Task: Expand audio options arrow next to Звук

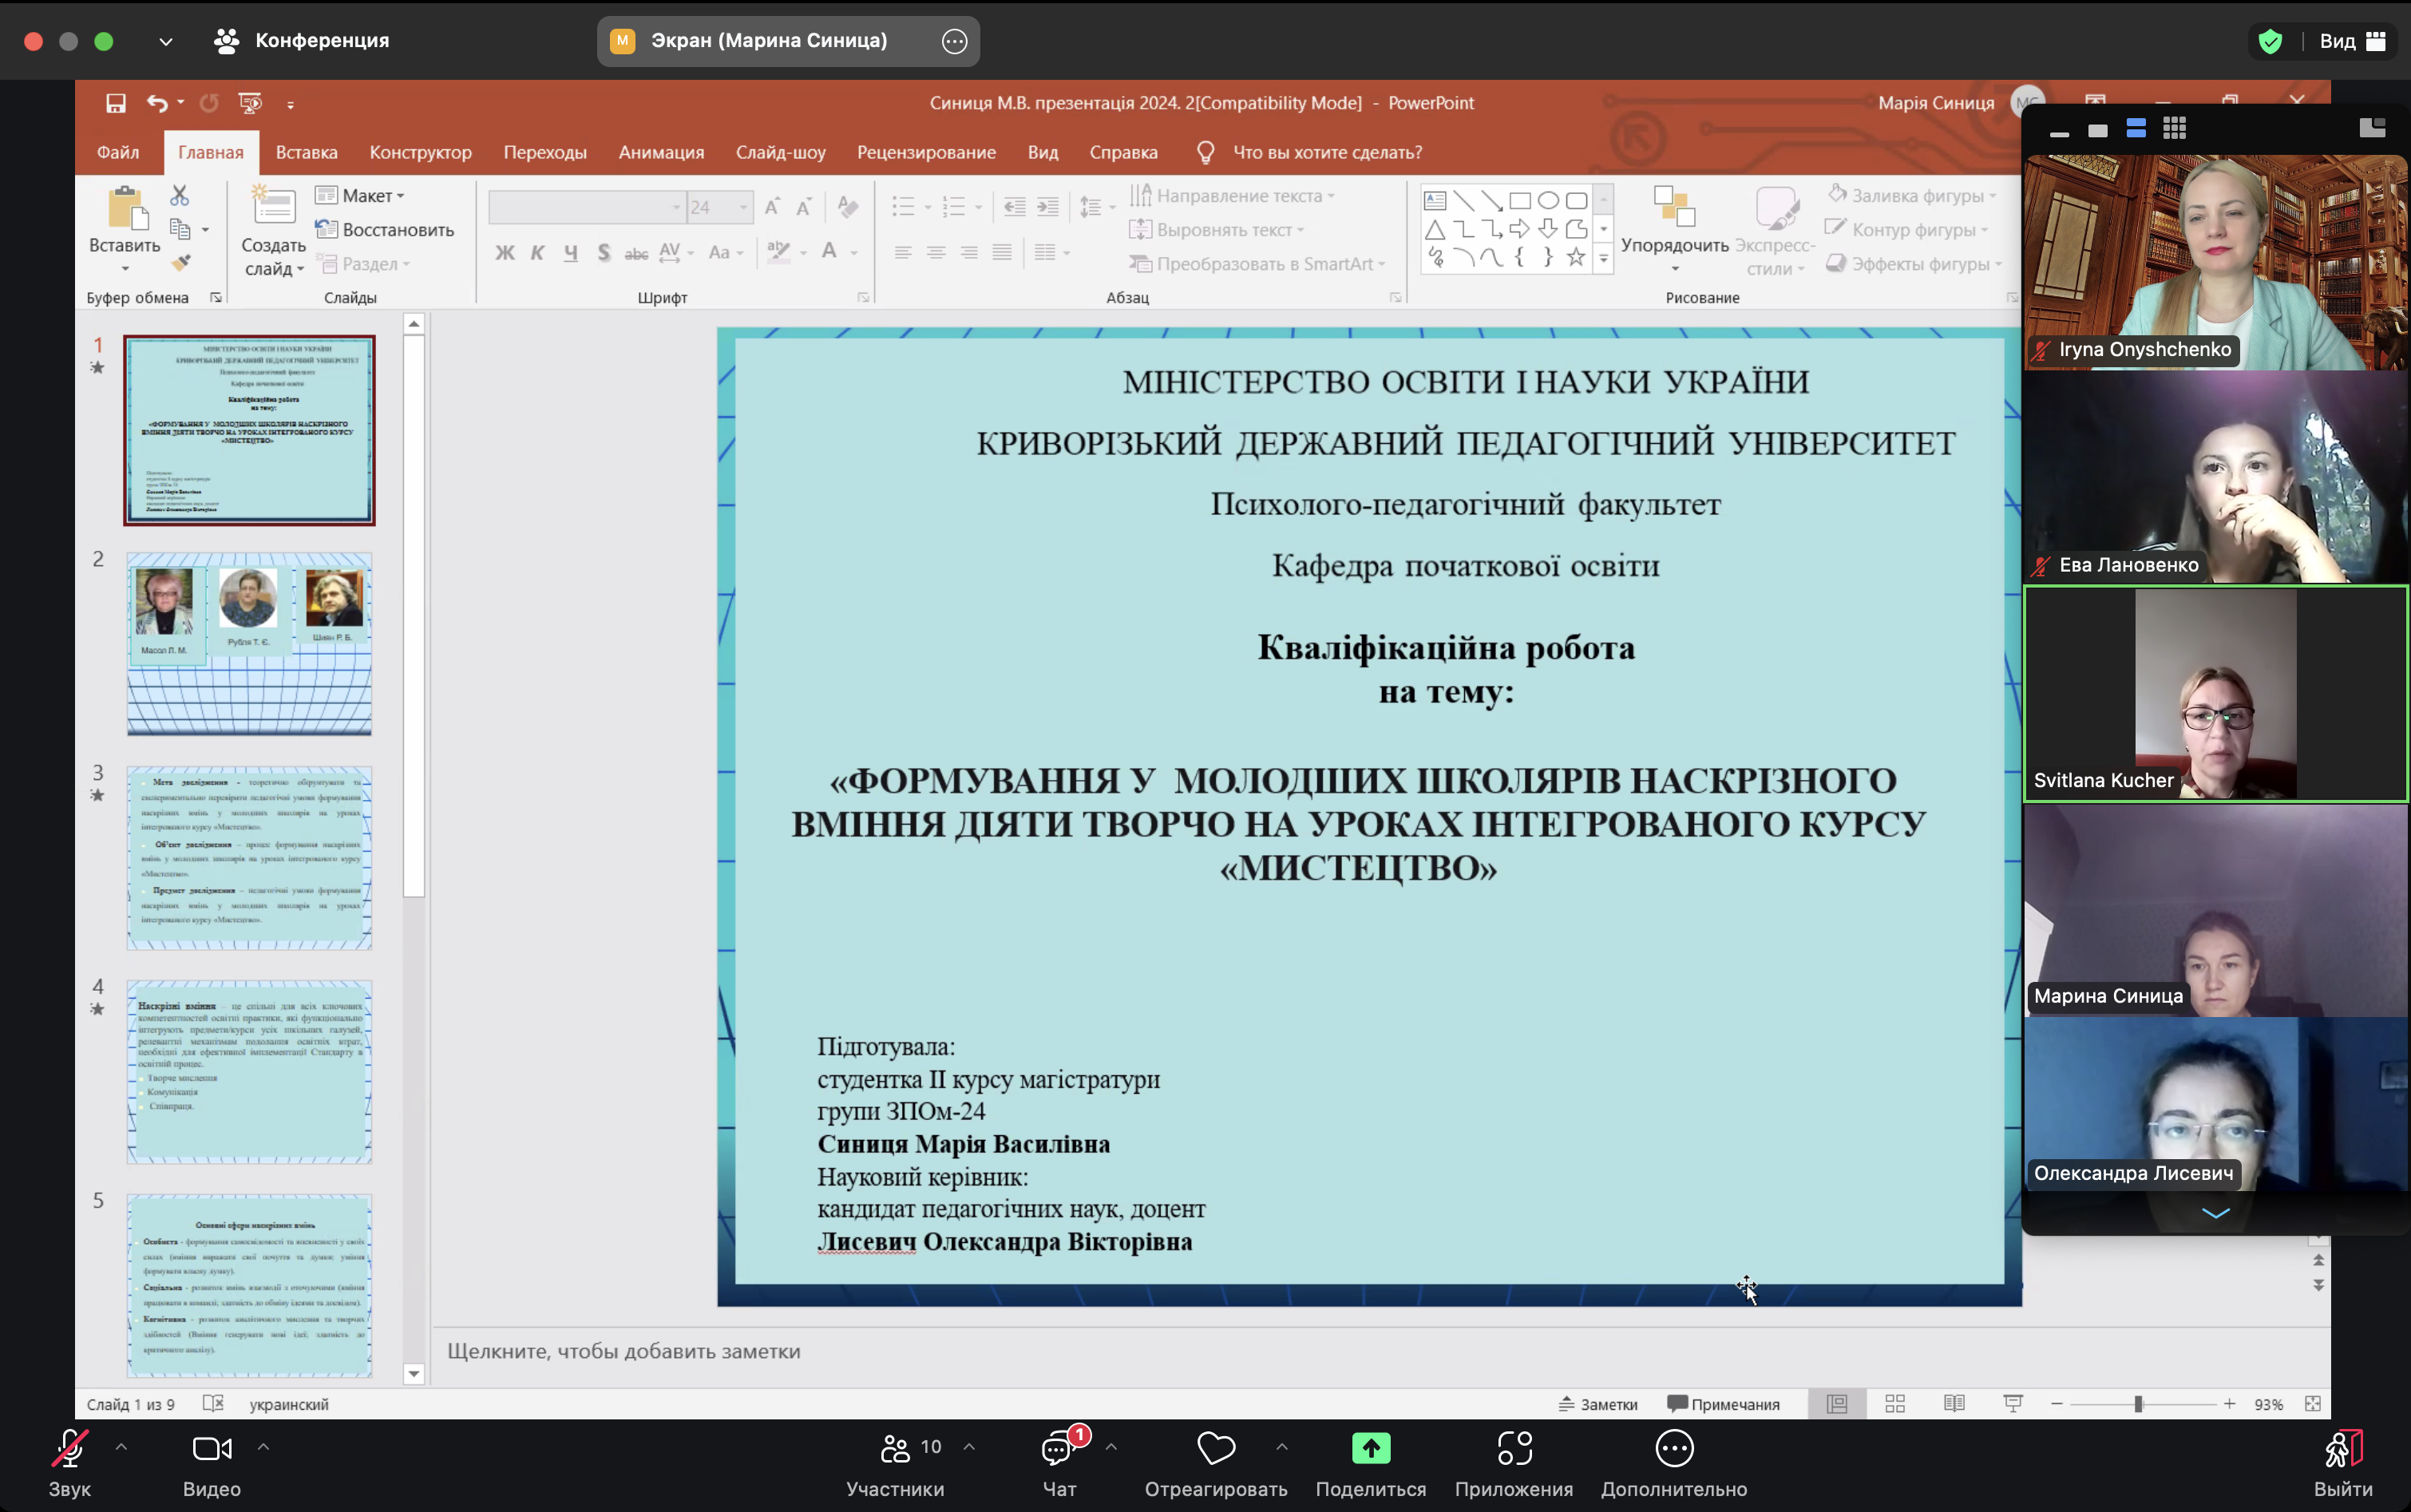Action: click(x=121, y=1446)
